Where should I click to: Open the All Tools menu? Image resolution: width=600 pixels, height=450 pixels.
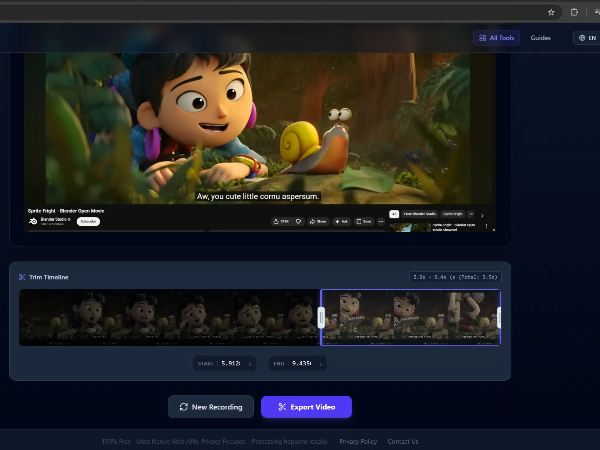(496, 38)
